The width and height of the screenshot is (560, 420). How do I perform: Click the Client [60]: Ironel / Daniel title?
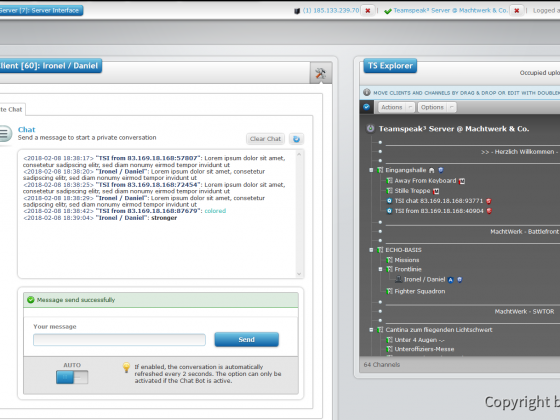(x=50, y=66)
